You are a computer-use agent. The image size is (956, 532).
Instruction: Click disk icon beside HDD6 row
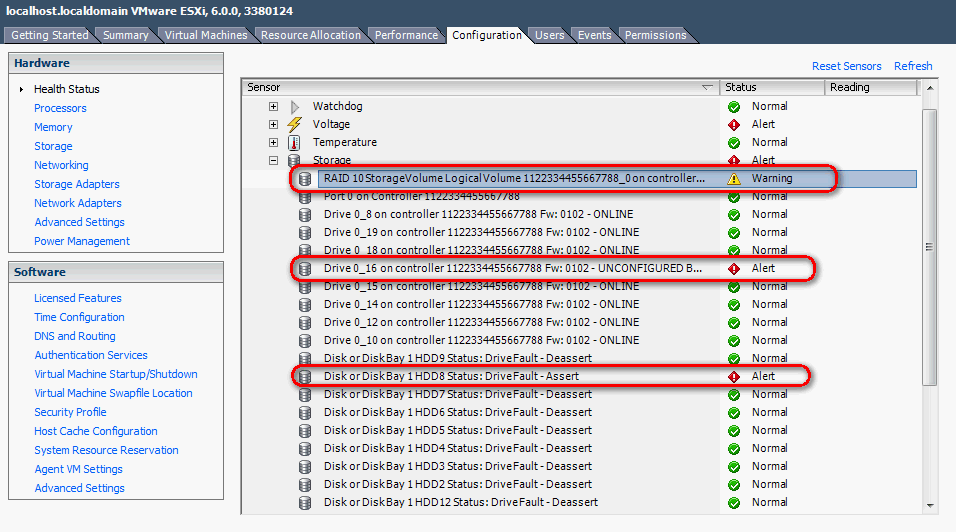click(305, 413)
